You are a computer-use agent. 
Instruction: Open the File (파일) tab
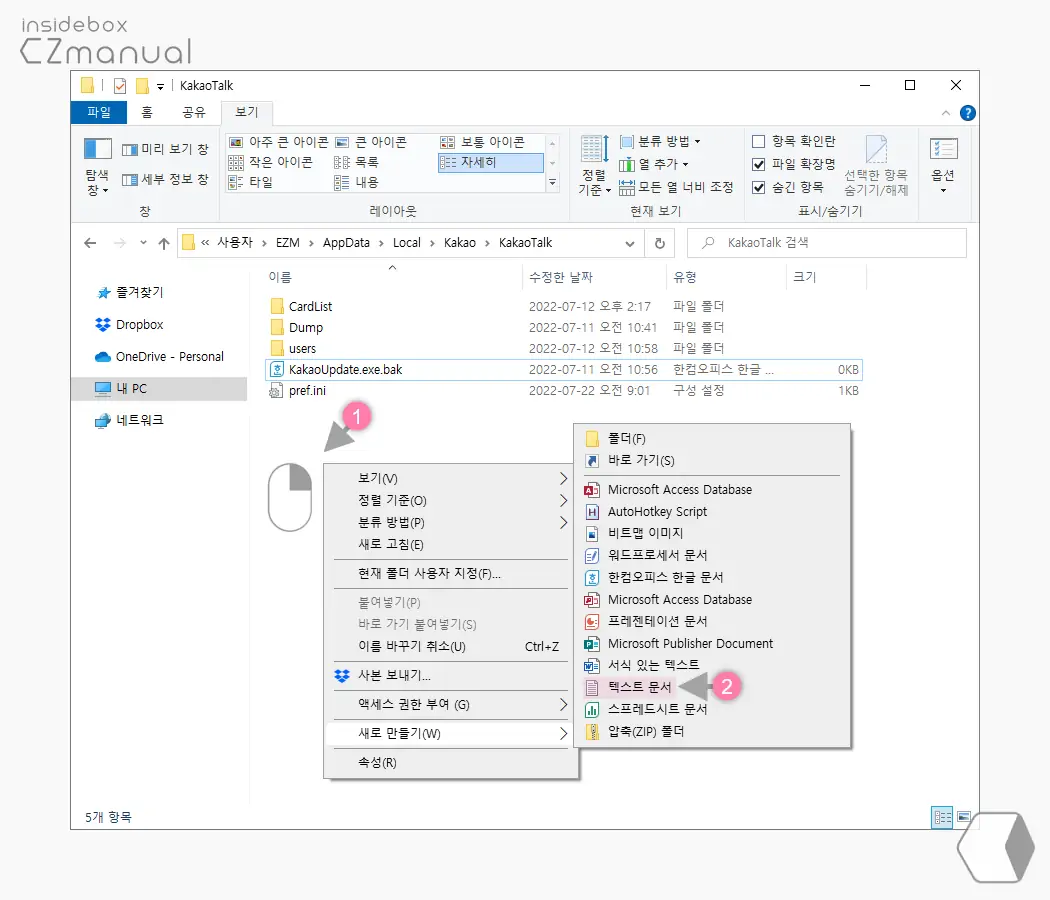point(98,112)
